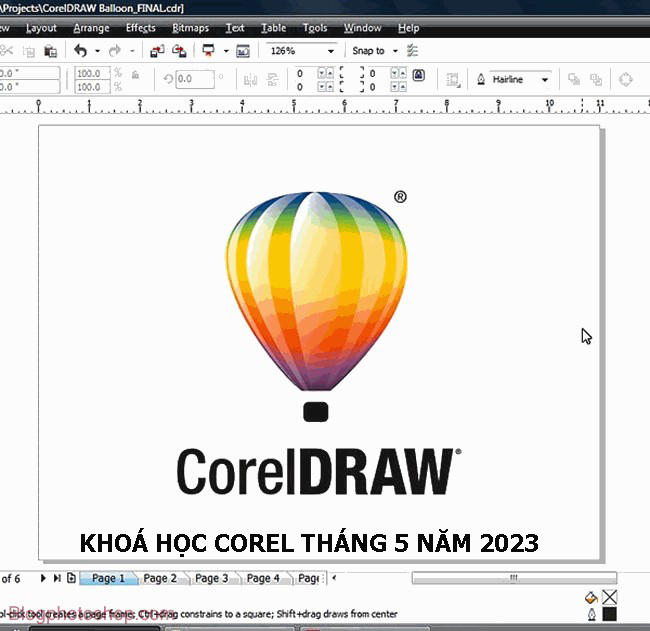Click the bottom-left corner roundness field
This screenshot has height=631, width=650.
click(305, 87)
